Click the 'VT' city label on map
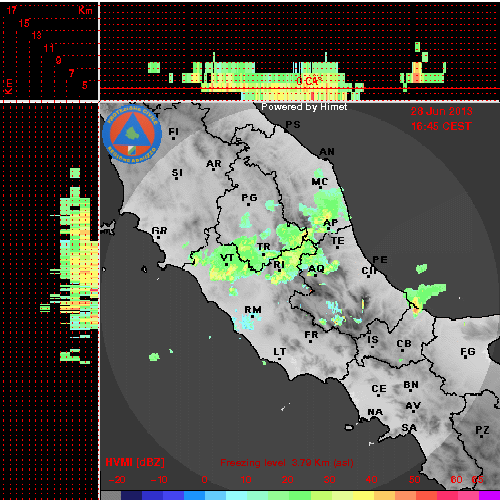This screenshot has width=500, height=500. click(227, 258)
